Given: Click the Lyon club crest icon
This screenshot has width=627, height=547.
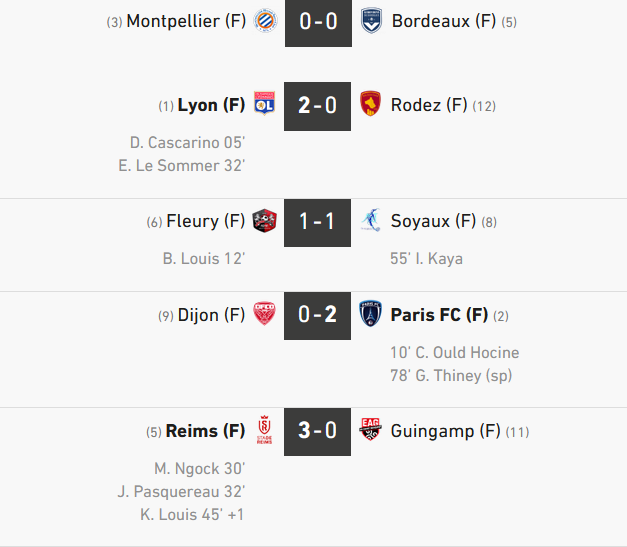Looking at the screenshot, I should click(265, 105).
